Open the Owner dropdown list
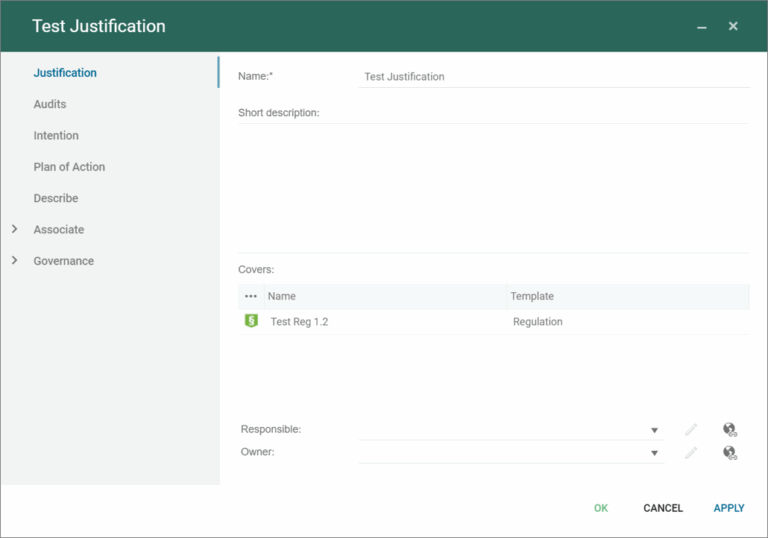The image size is (768, 538). point(655,453)
